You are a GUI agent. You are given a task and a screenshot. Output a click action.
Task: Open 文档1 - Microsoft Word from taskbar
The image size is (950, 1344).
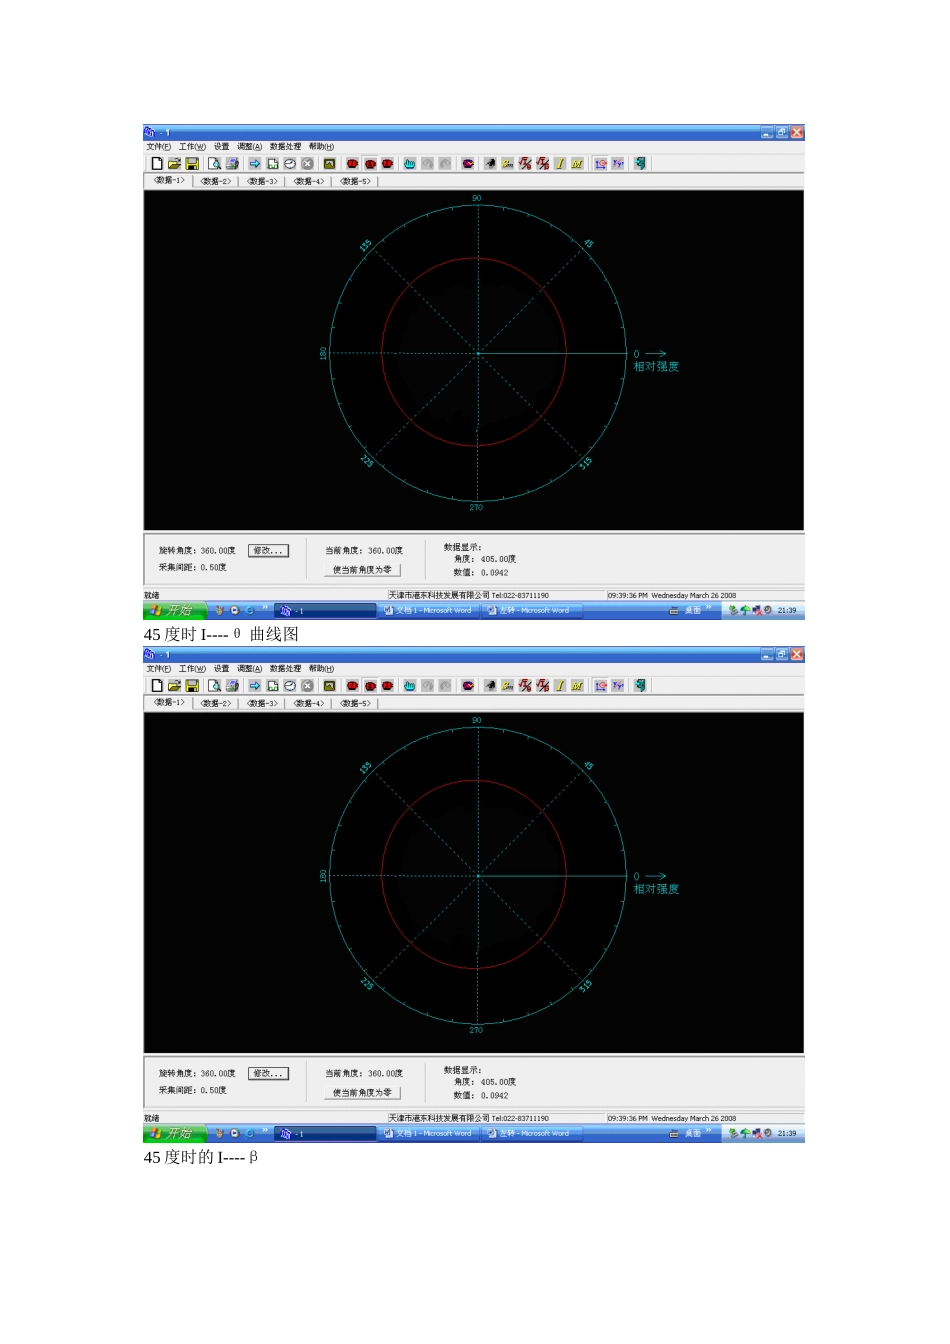coord(428,610)
